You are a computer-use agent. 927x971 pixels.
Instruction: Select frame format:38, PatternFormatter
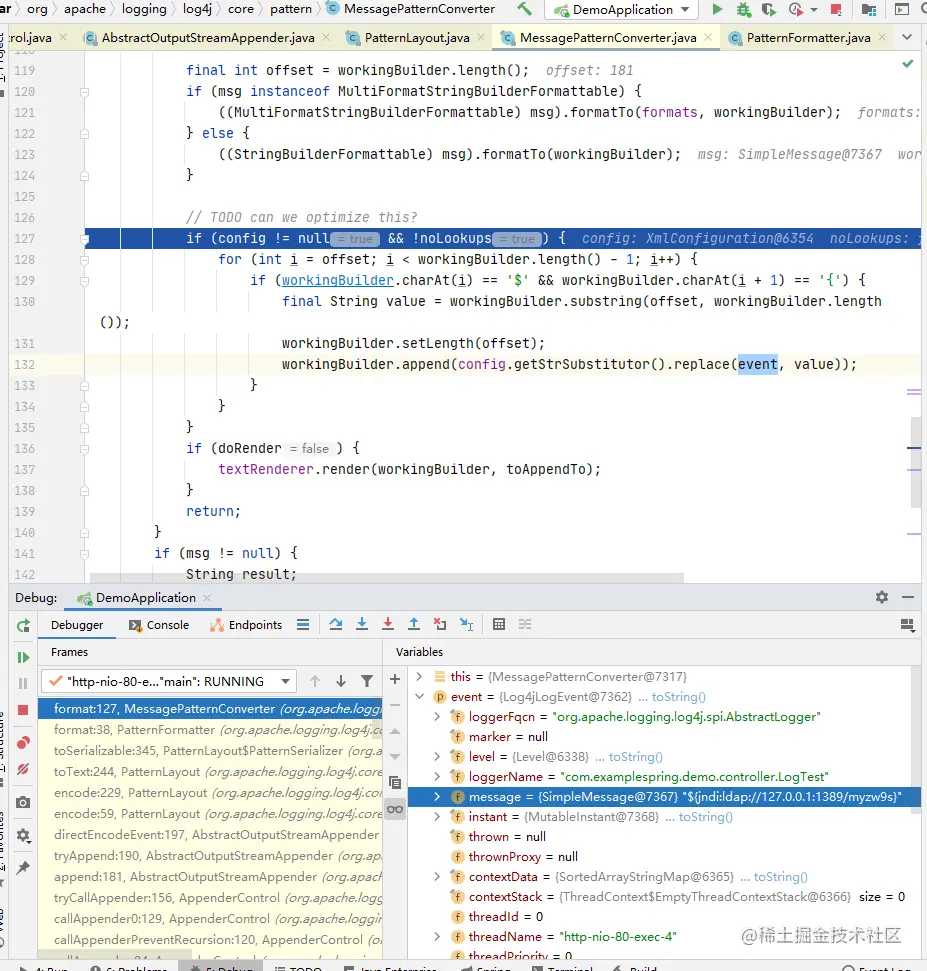[210, 729]
